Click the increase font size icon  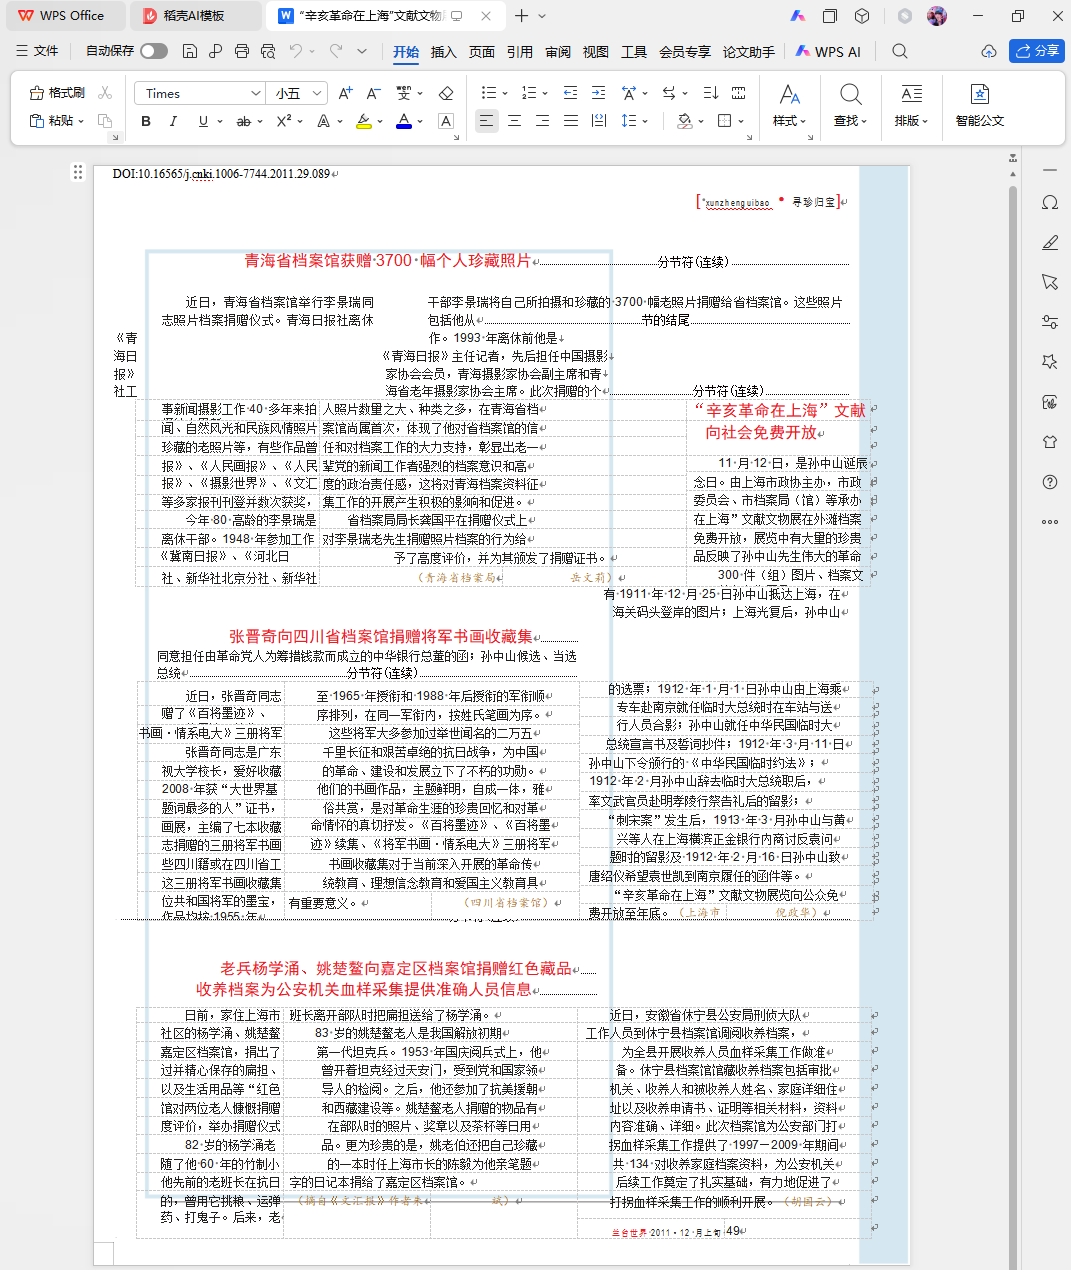coord(345,93)
